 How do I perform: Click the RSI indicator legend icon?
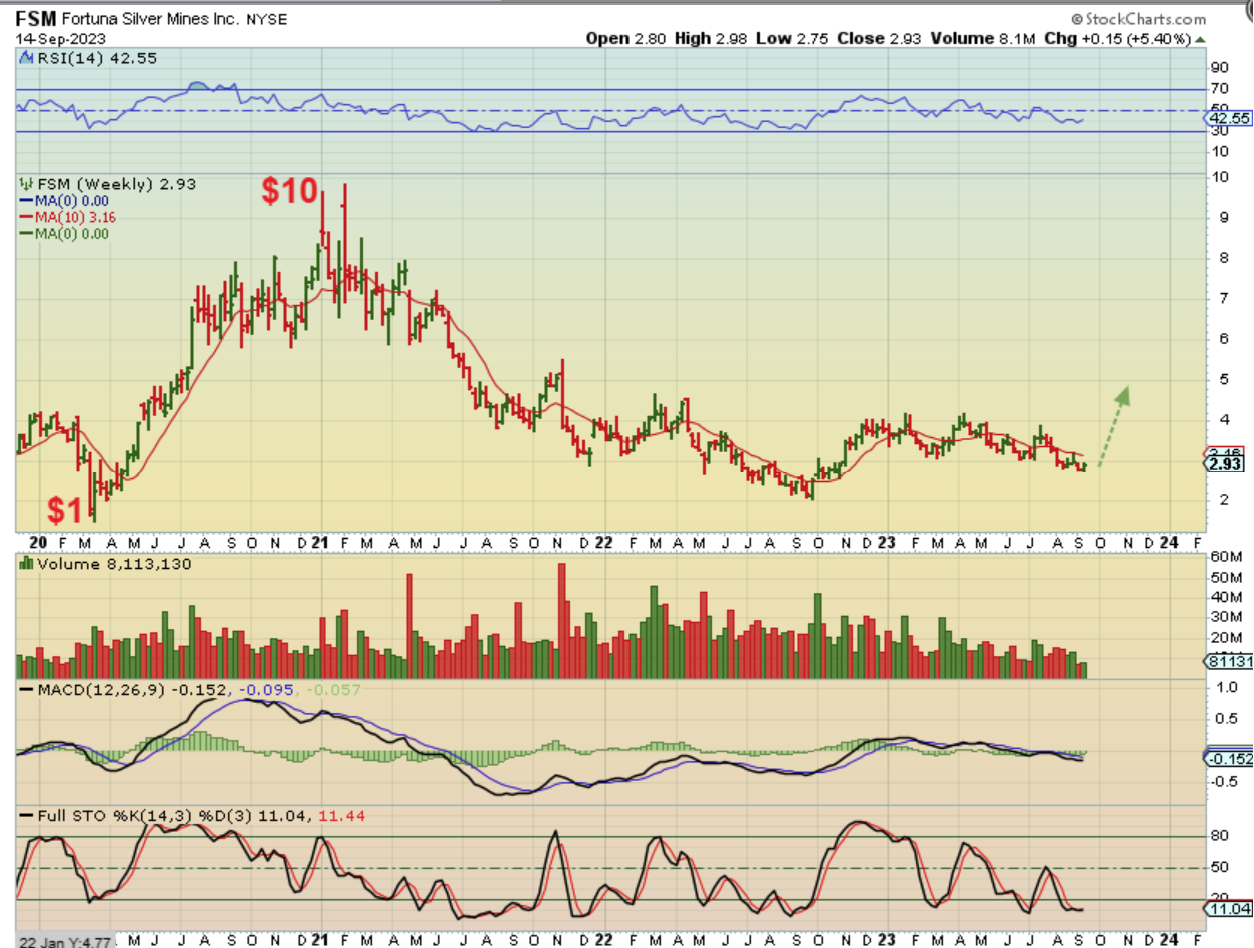[x=26, y=58]
